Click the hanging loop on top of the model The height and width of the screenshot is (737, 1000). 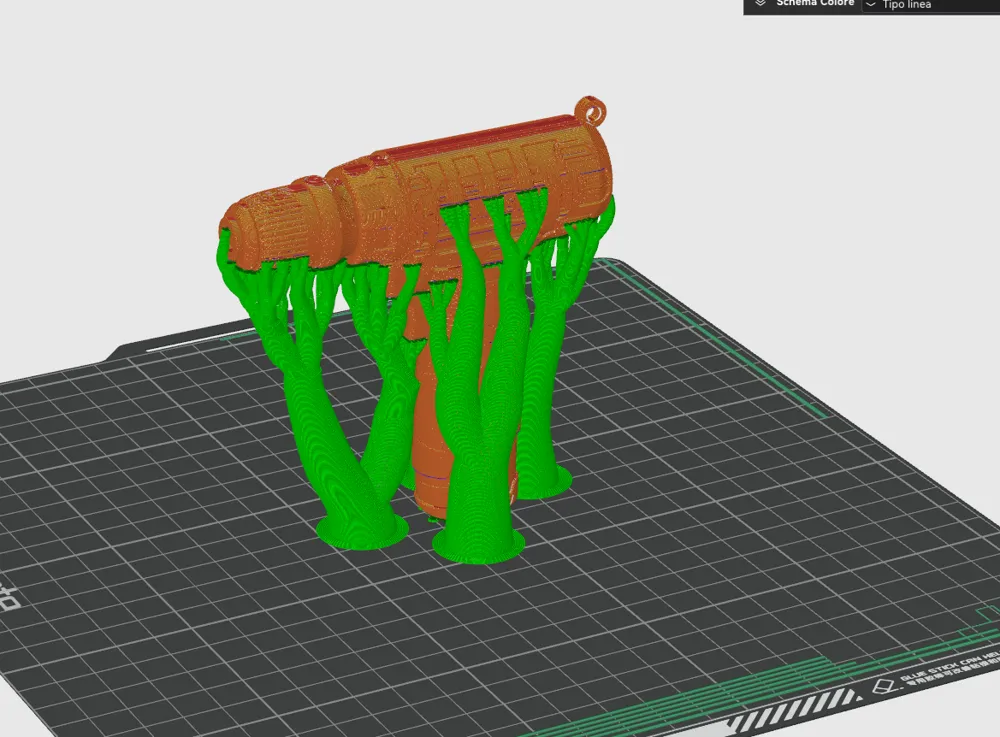click(x=591, y=104)
